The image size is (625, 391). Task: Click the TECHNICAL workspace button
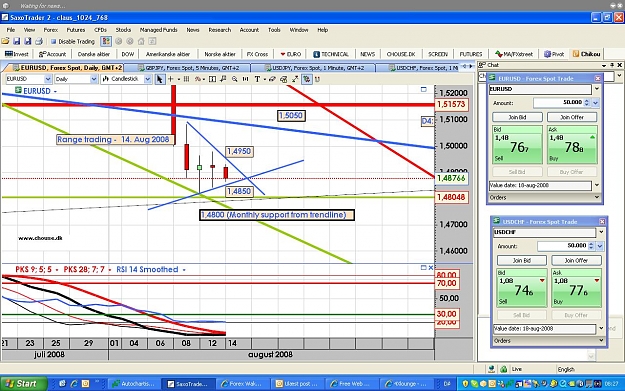click(x=331, y=54)
